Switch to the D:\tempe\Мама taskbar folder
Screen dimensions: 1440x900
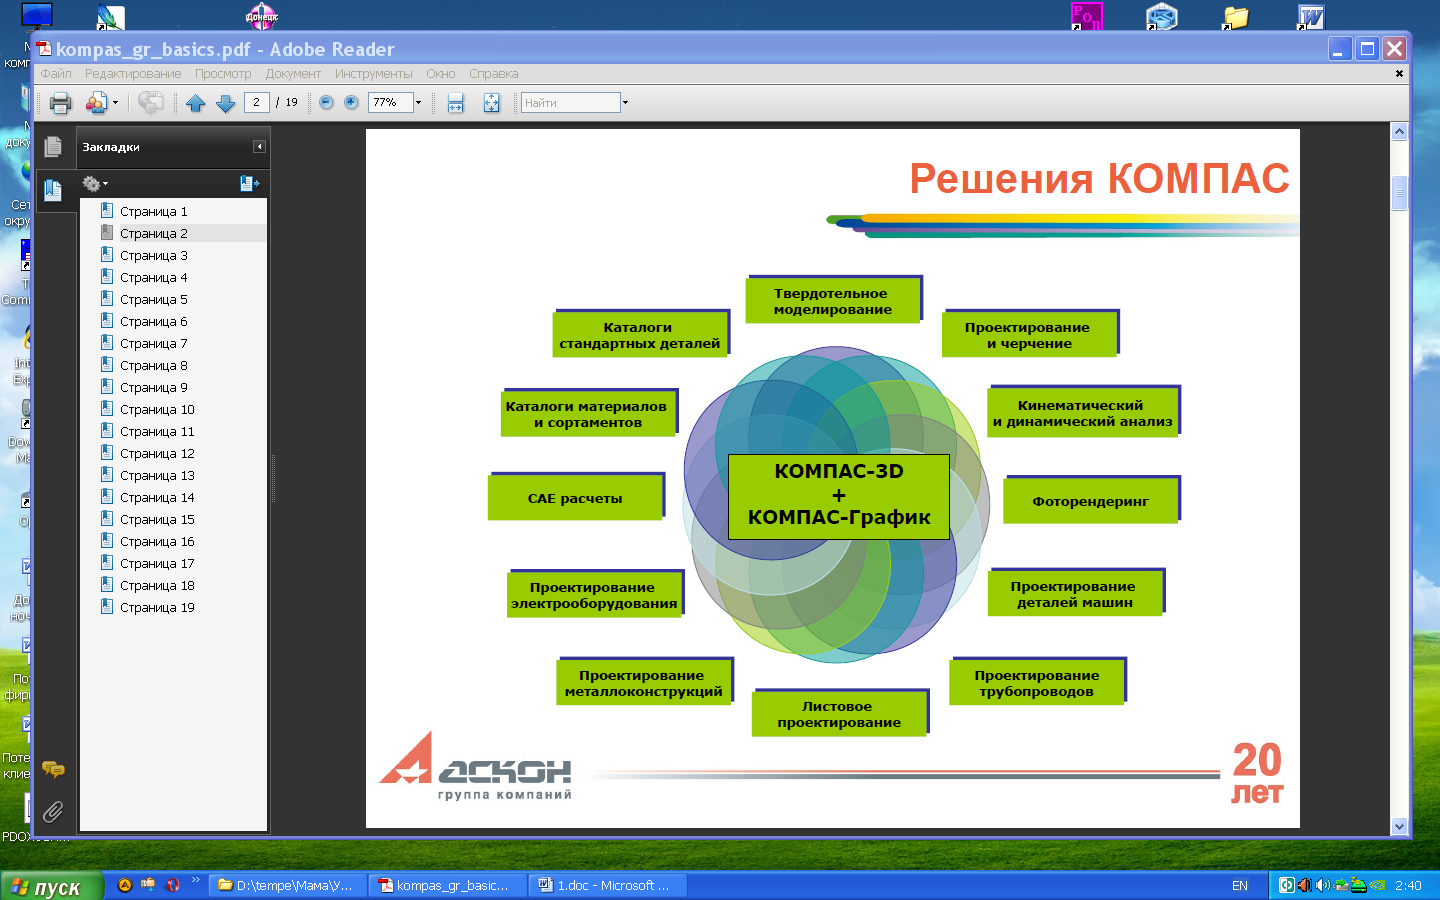(x=286, y=885)
